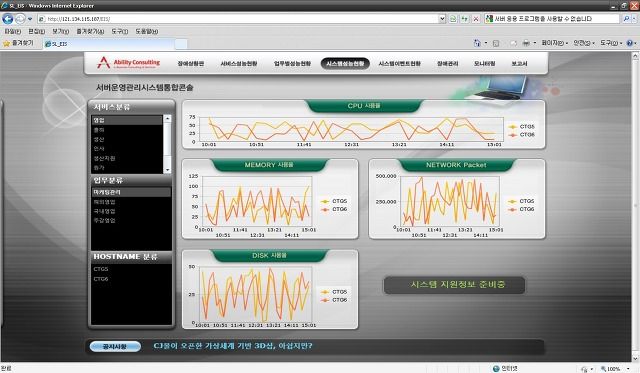Click the Ability Consulting logo

coord(128,63)
